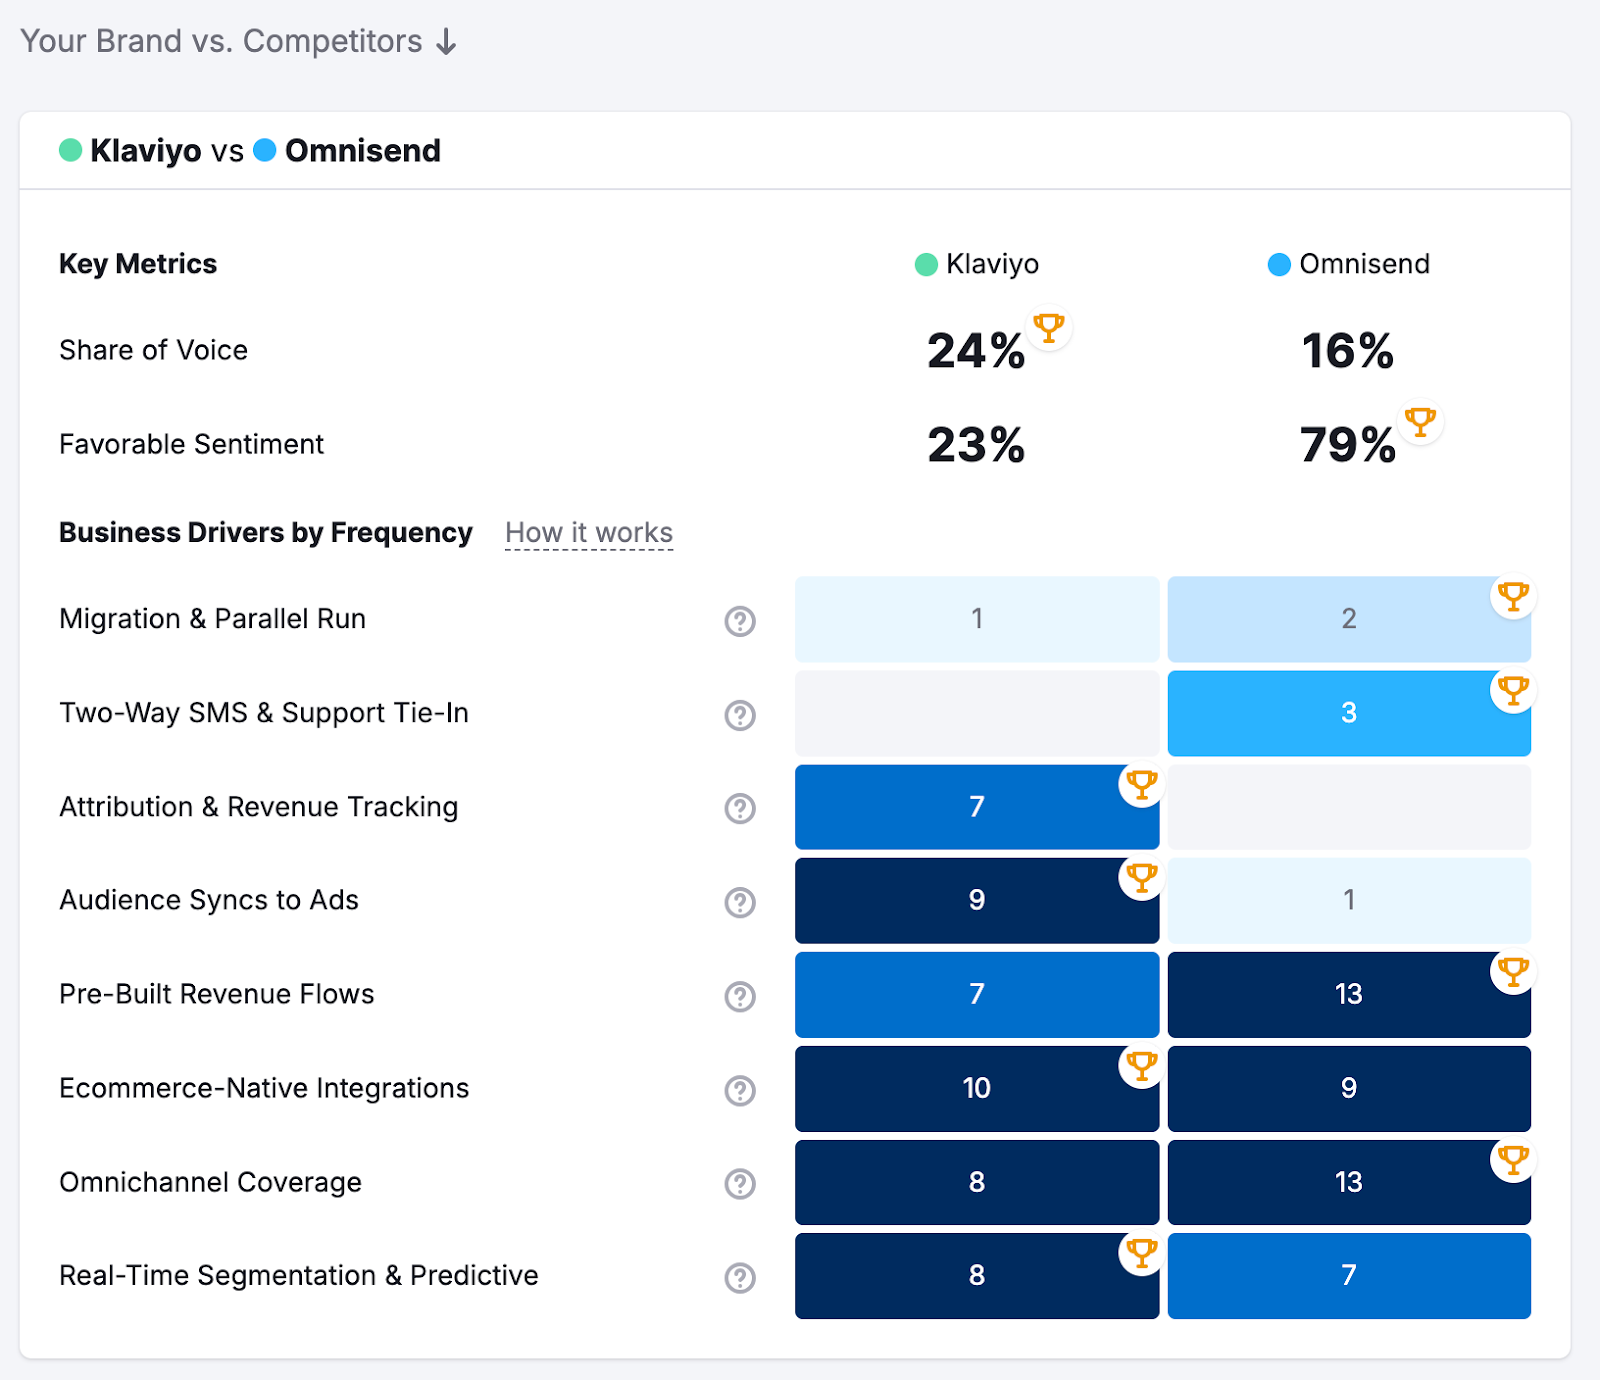The image size is (1600, 1380).
Task: Click trophy icon beside Omnisend 79% sentiment
Action: point(1420,422)
